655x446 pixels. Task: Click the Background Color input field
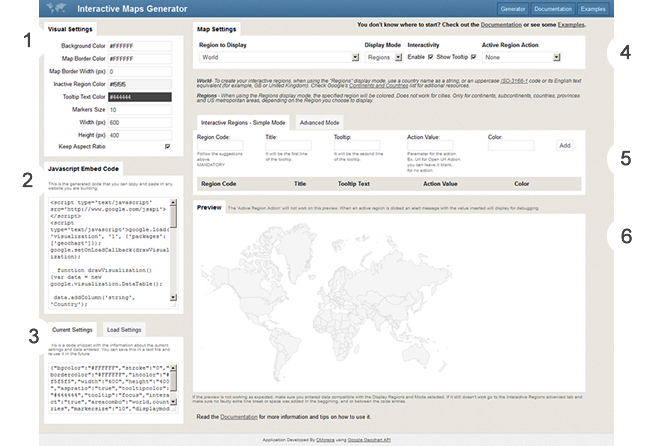pyautogui.click(x=139, y=46)
